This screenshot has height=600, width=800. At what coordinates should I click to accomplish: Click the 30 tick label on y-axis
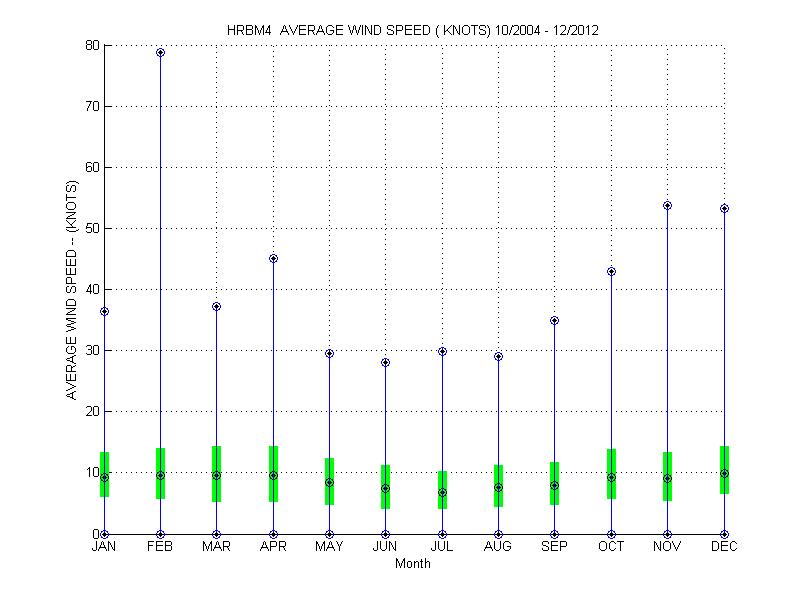tap(92, 351)
